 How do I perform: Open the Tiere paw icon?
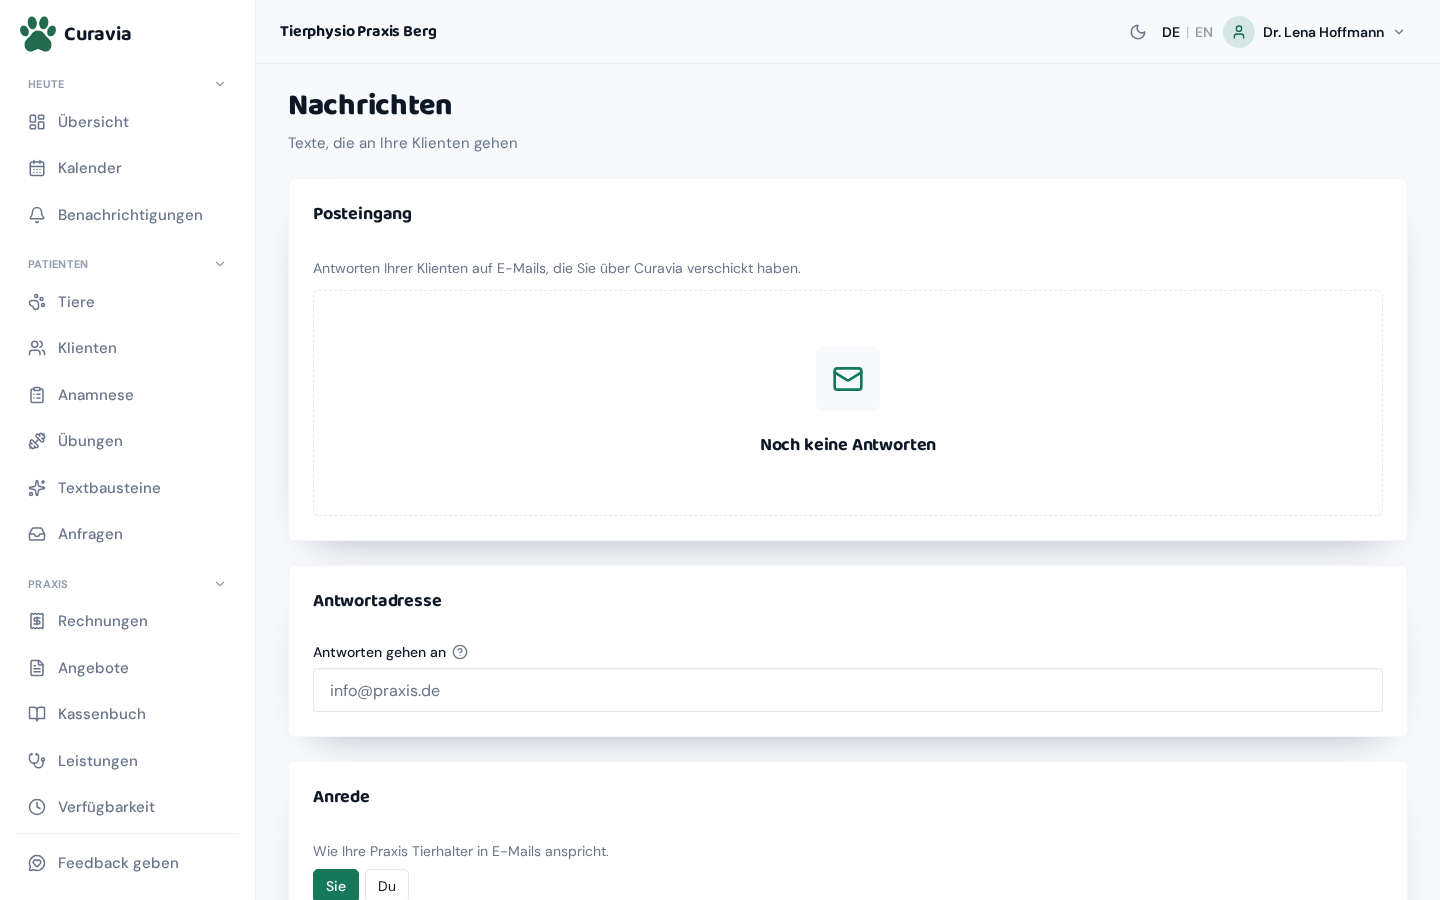(37, 302)
